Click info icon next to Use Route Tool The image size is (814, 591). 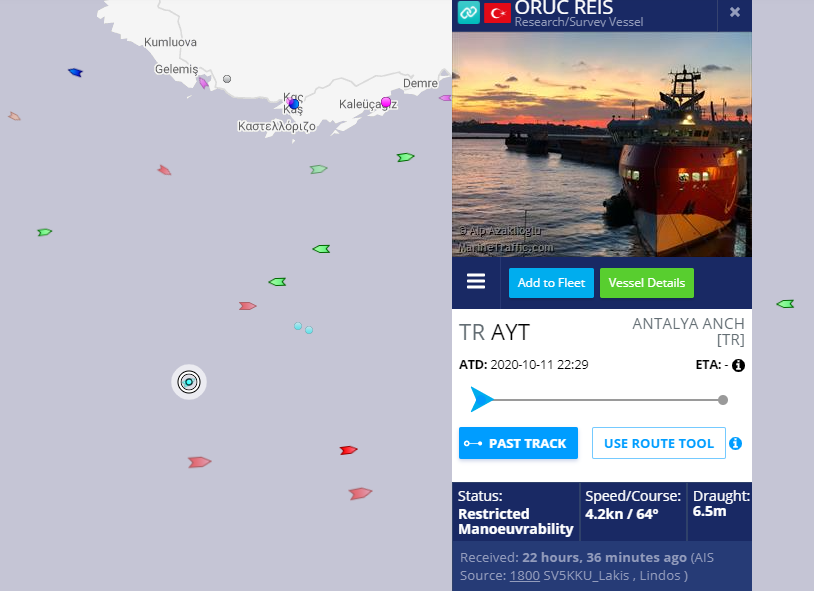coord(736,444)
